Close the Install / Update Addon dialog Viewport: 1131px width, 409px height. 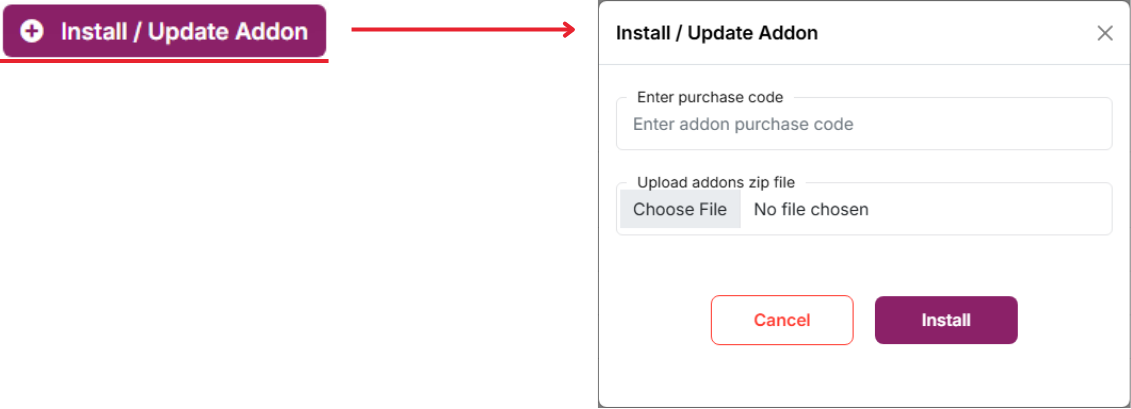coord(1105,33)
